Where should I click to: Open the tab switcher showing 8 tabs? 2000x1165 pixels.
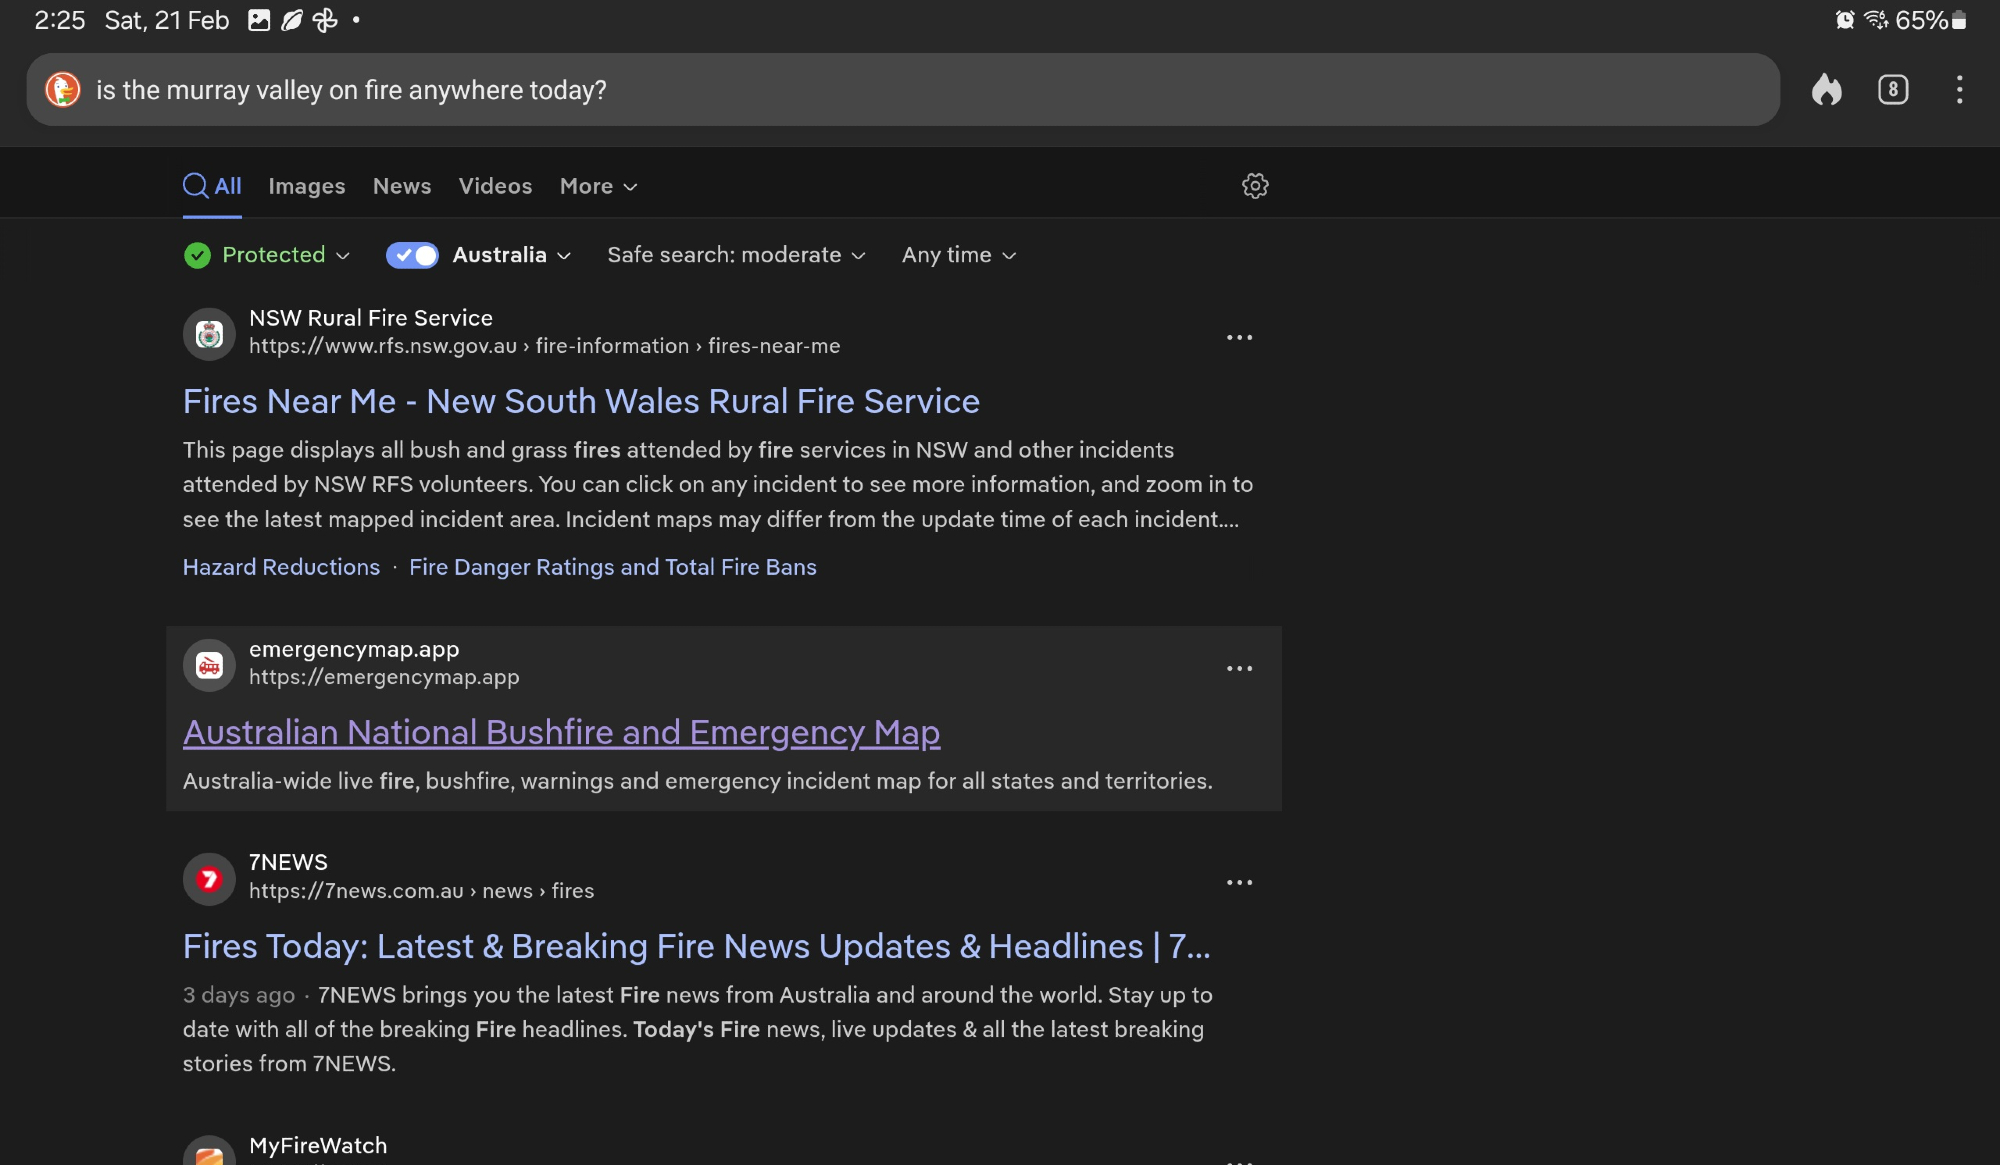point(1892,90)
